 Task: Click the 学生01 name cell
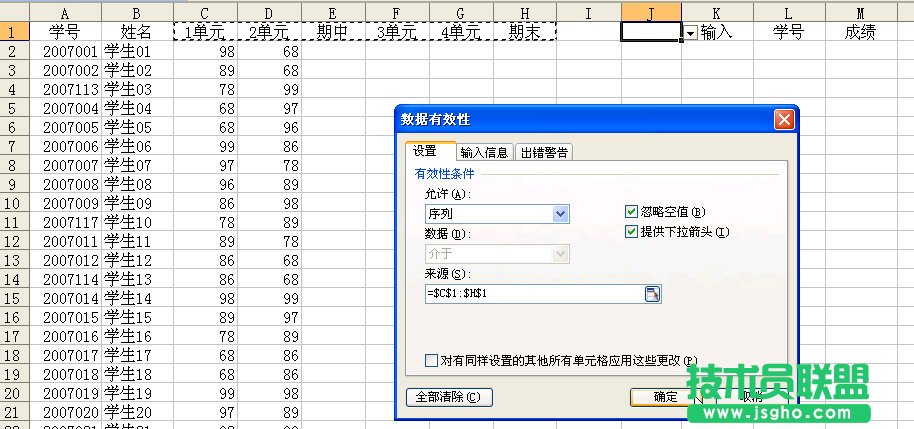point(137,51)
